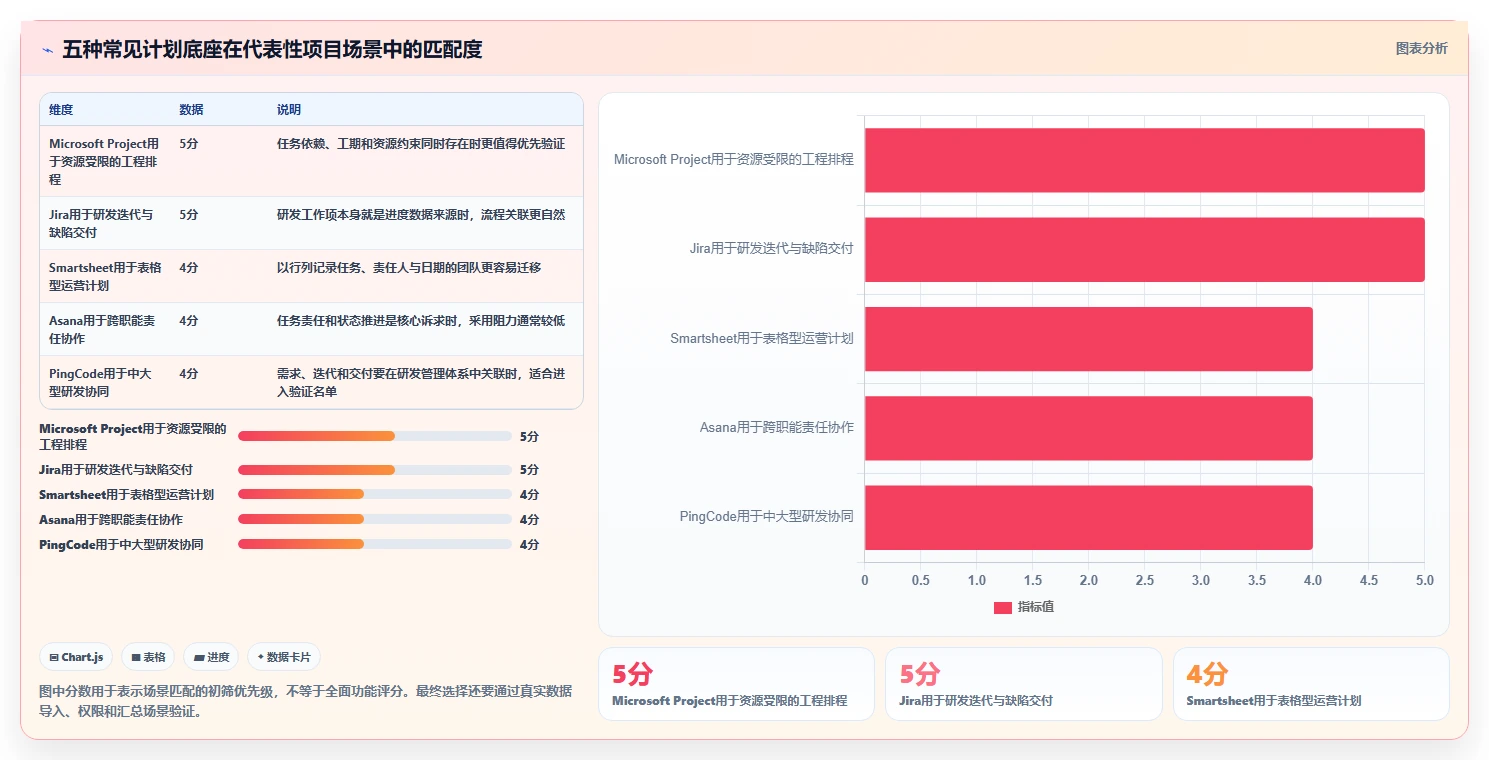Click chart axis label Jira用于研发迭代与缺陷交付

772,249
